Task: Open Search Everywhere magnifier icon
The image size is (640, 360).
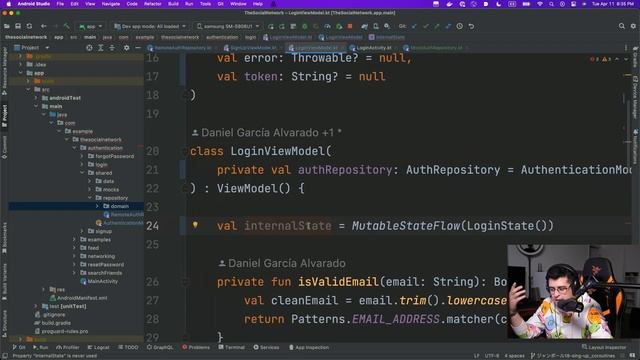Action: (621, 26)
